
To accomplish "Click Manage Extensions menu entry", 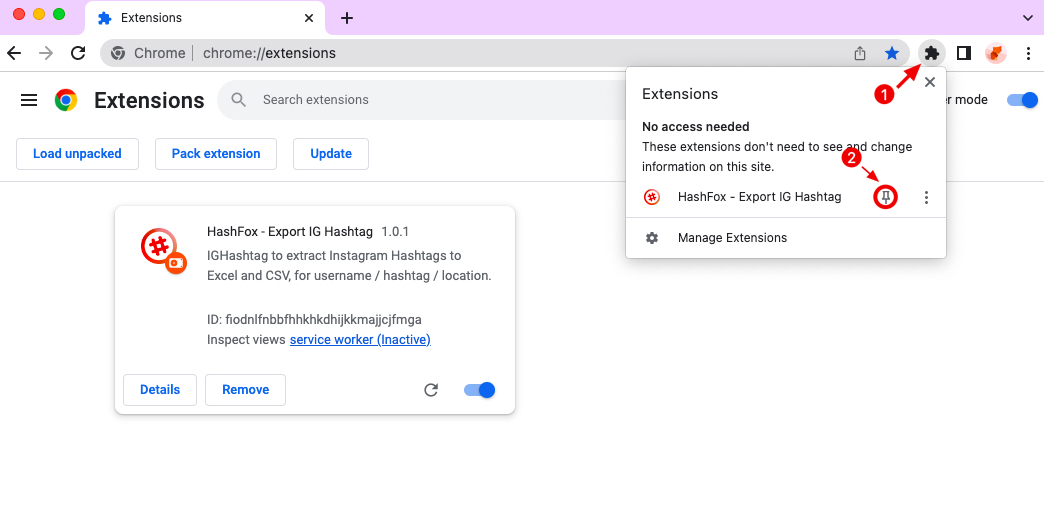I will tap(786, 238).
